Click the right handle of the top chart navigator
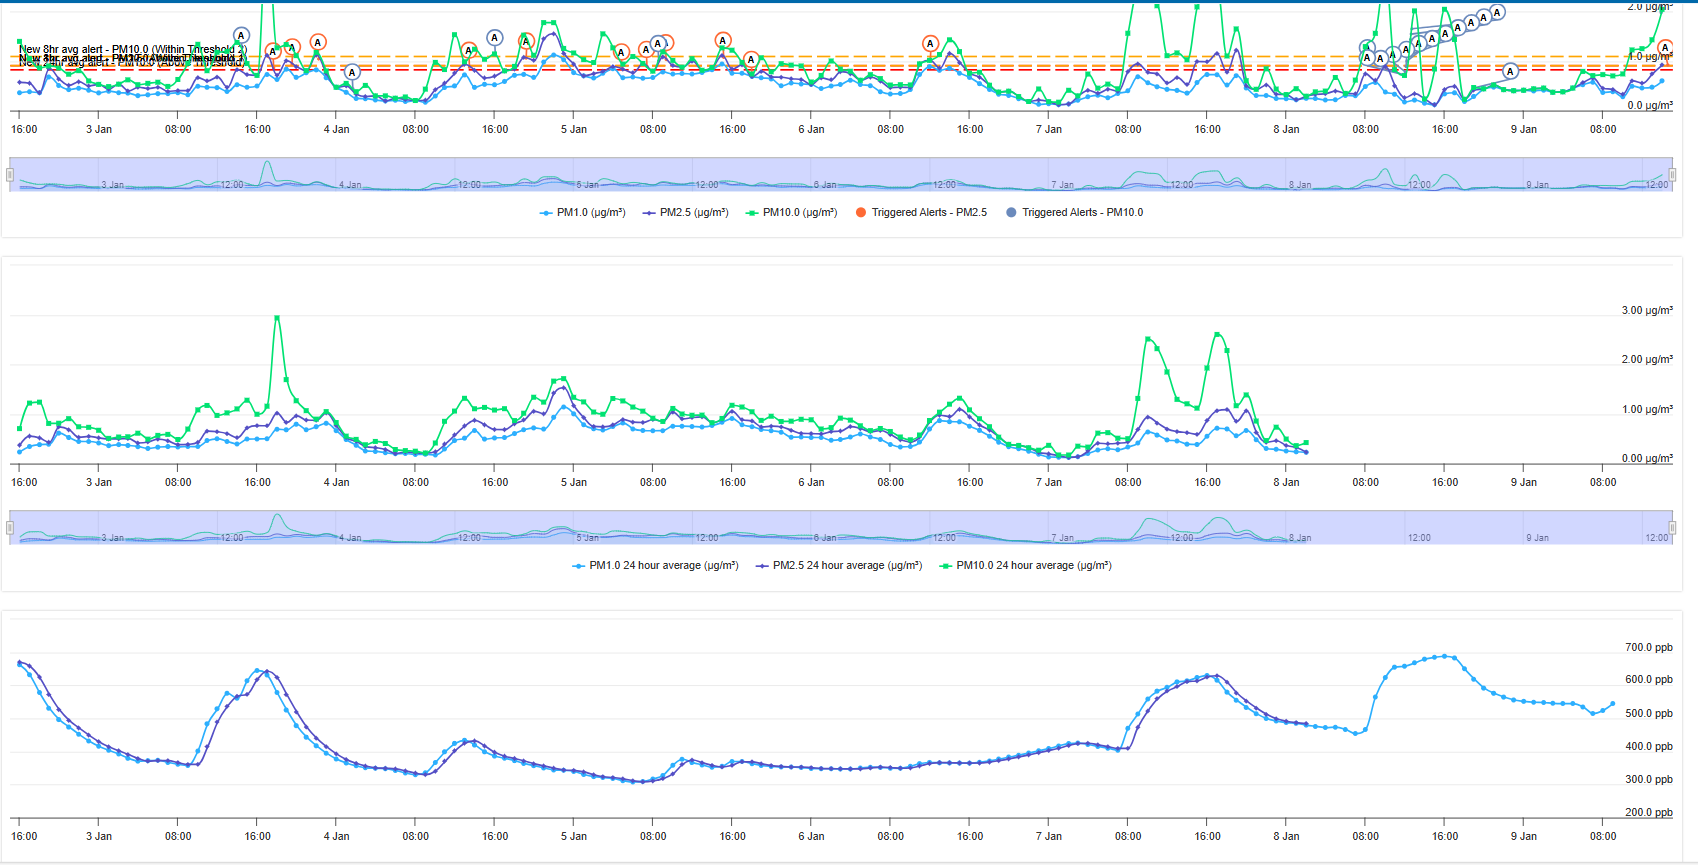The width and height of the screenshot is (1698, 865). 1672,174
